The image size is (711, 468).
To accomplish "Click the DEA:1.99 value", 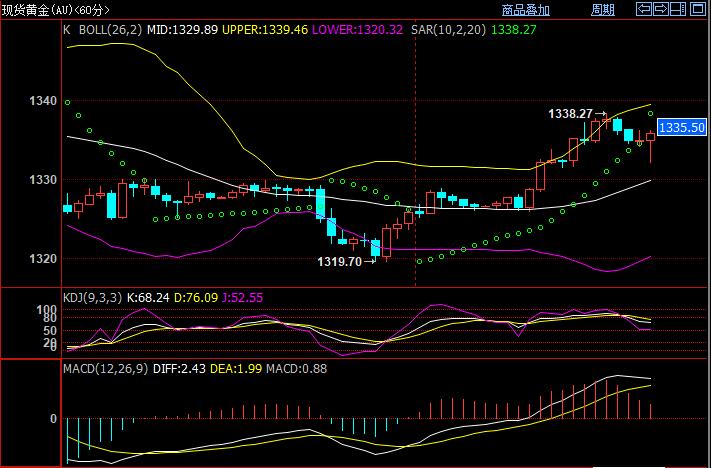I will (236, 368).
